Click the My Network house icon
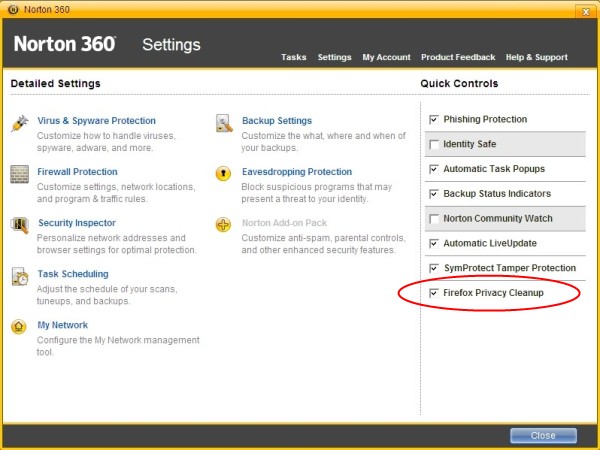This screenshot has width=600, height=450. click(19, 327)
